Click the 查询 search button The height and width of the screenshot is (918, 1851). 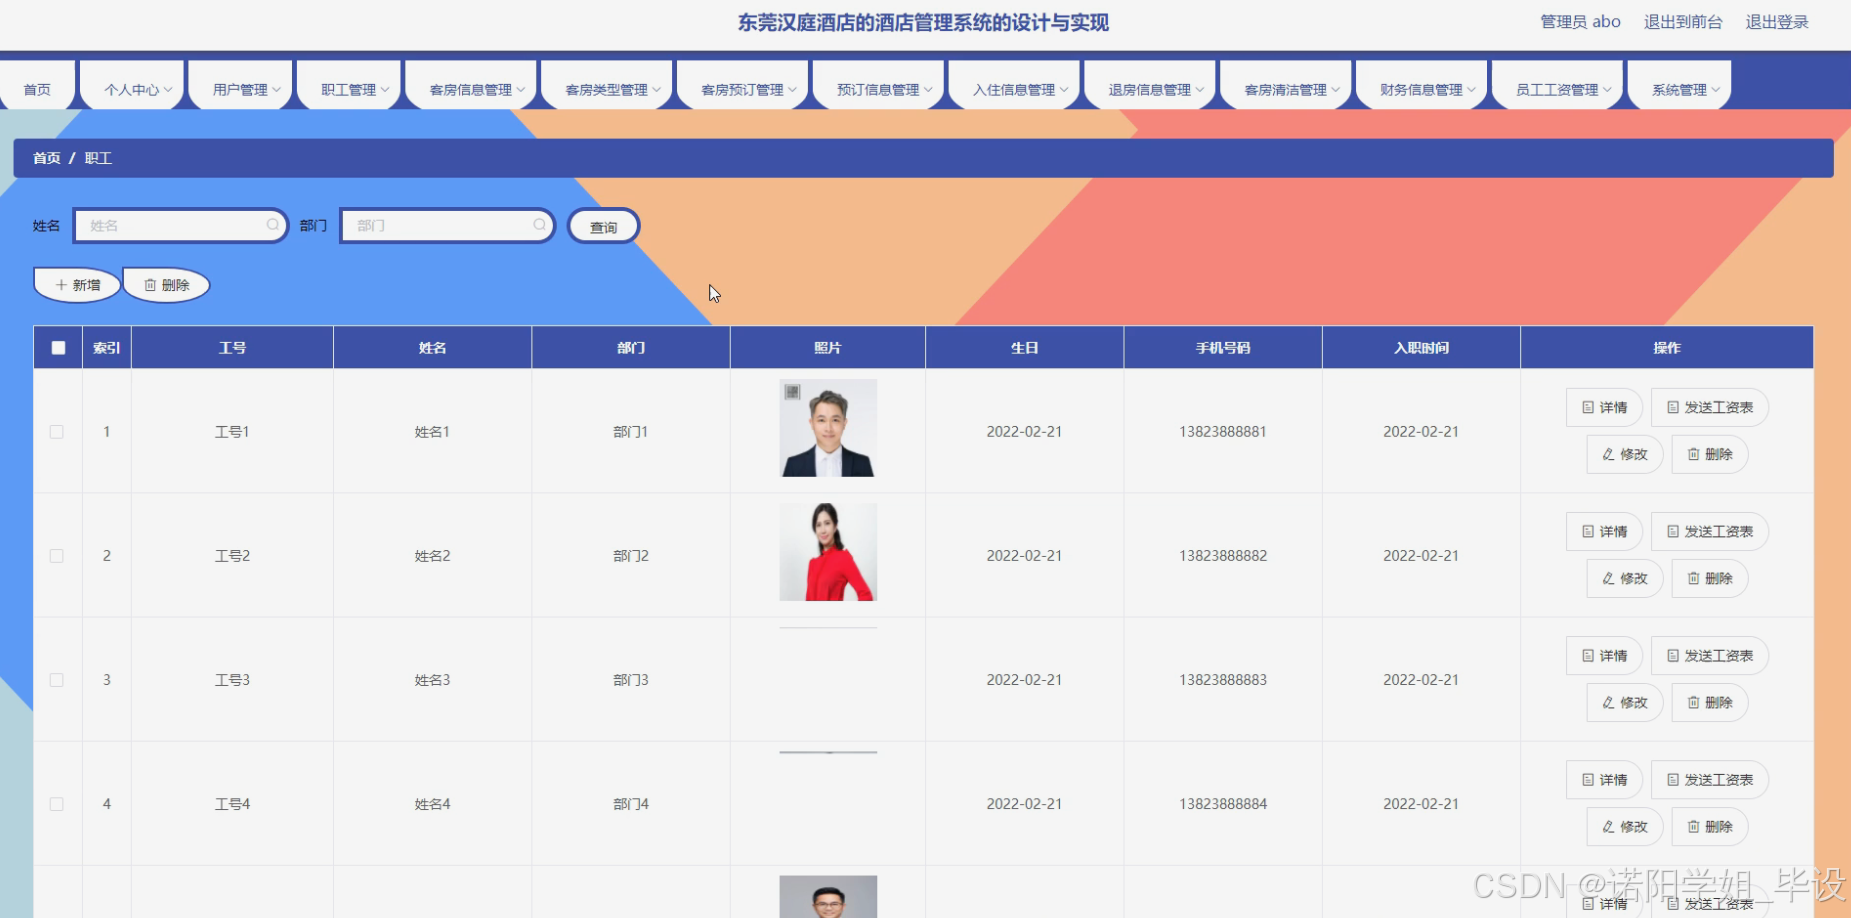click(603, 227)
